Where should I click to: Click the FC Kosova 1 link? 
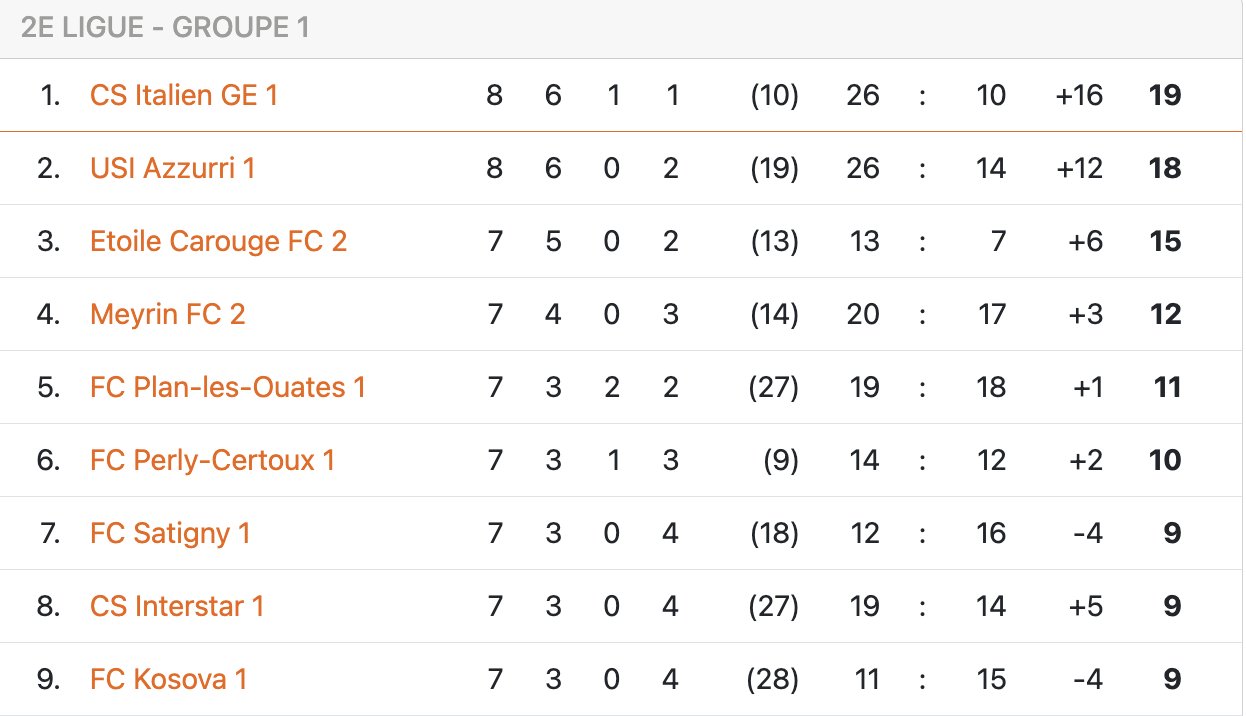click(168, 679)
